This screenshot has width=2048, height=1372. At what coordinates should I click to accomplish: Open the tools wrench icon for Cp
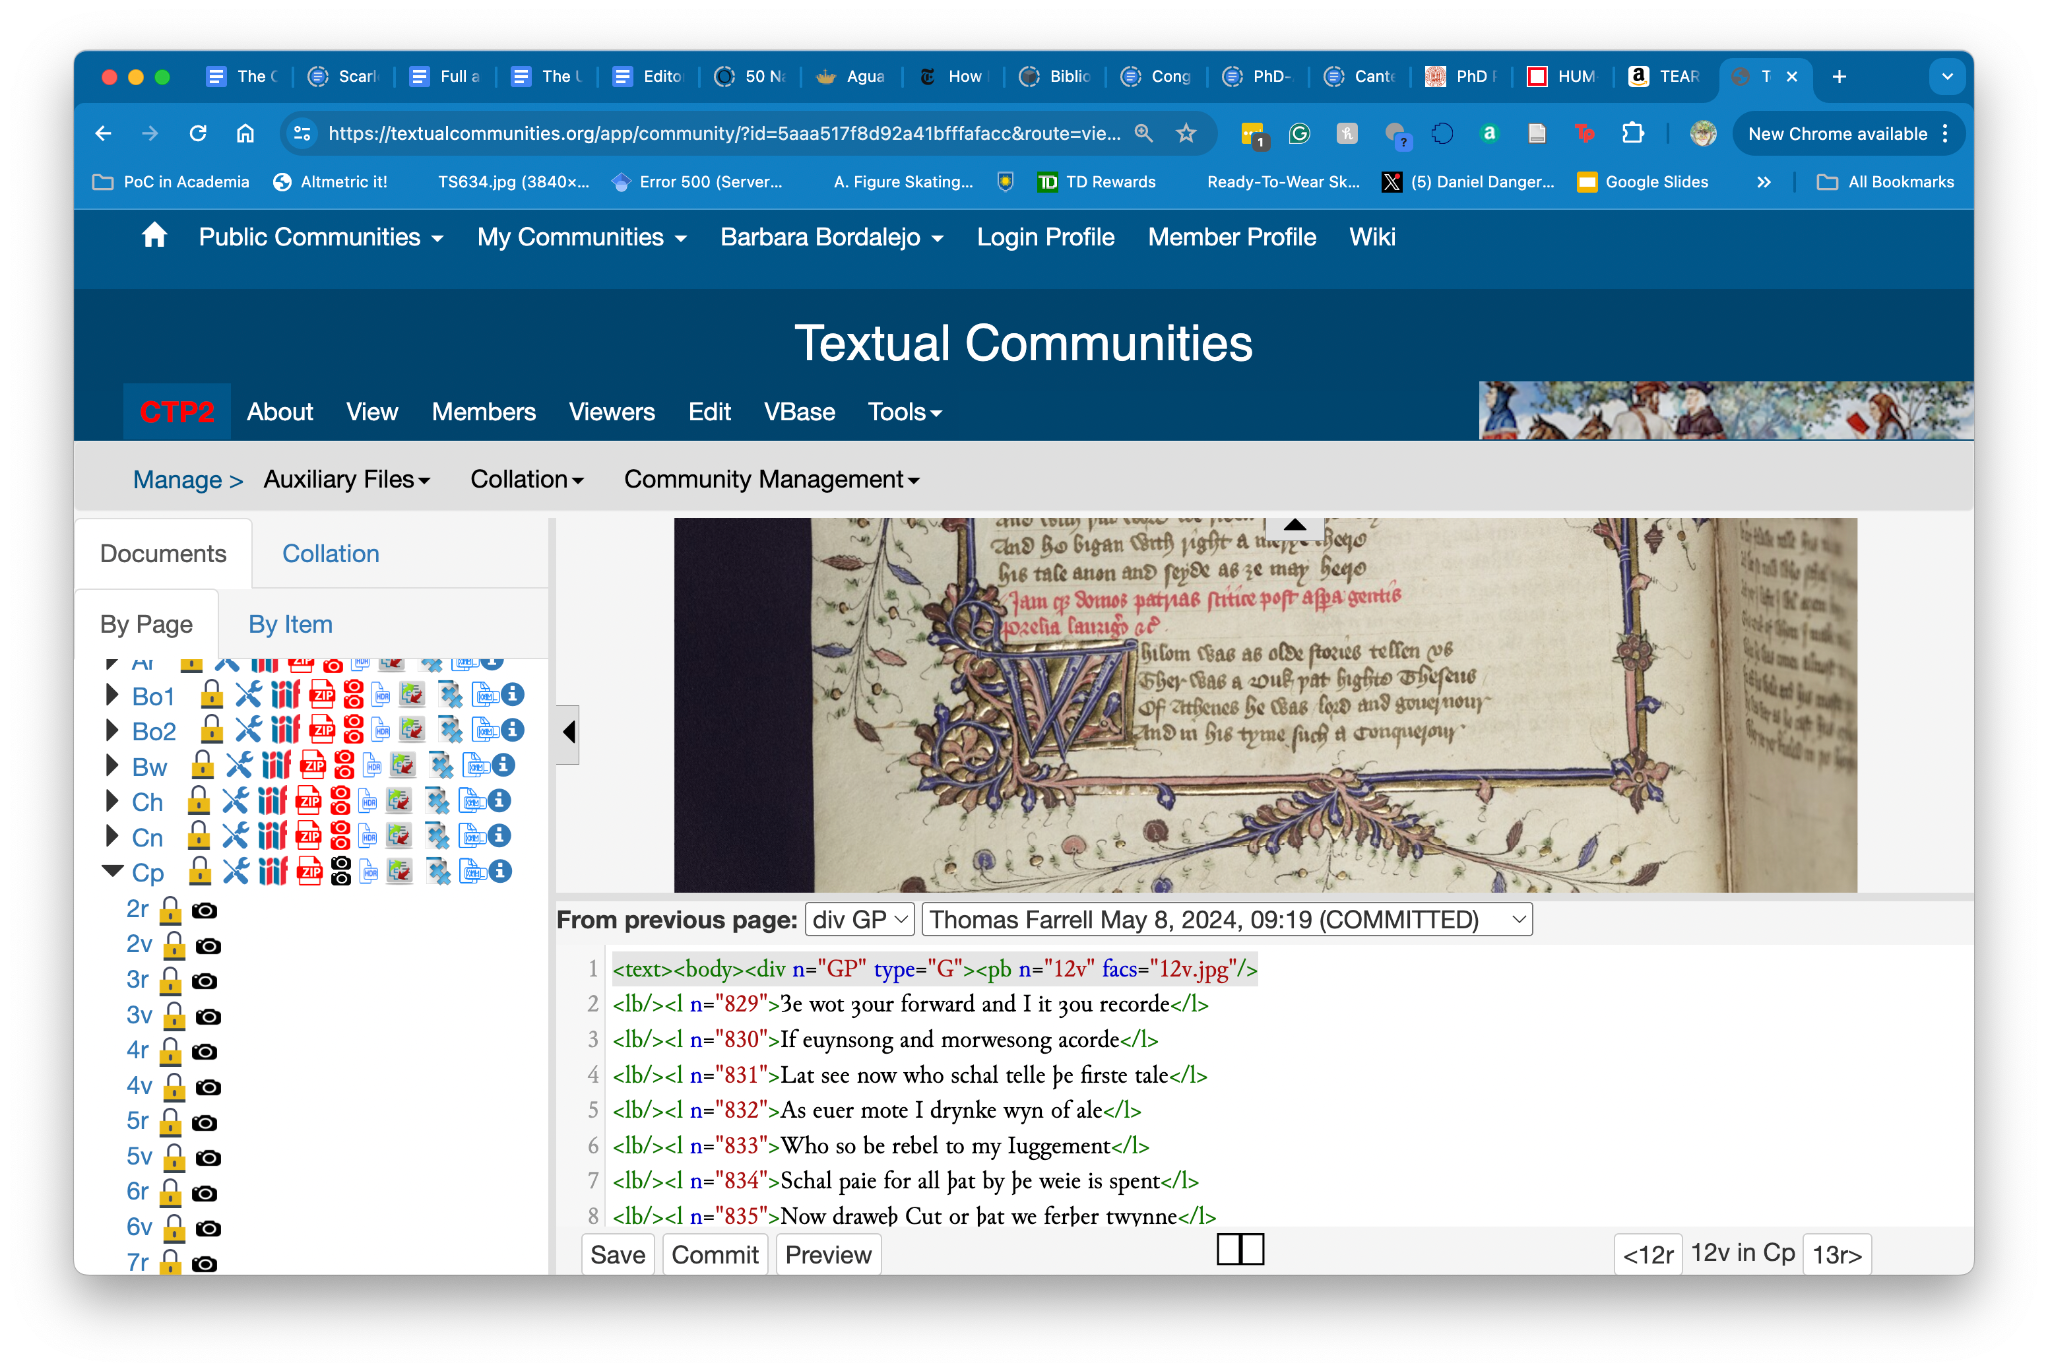pyautogui.click(x=235, y=871)
